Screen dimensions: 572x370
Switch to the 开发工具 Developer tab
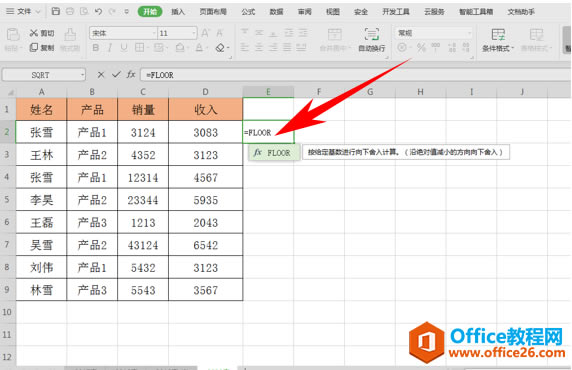[396, 12]
